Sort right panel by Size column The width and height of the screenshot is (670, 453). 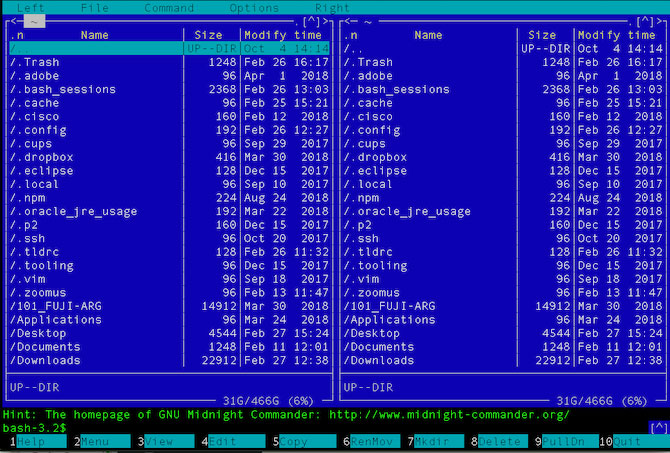tap(542, 35)
